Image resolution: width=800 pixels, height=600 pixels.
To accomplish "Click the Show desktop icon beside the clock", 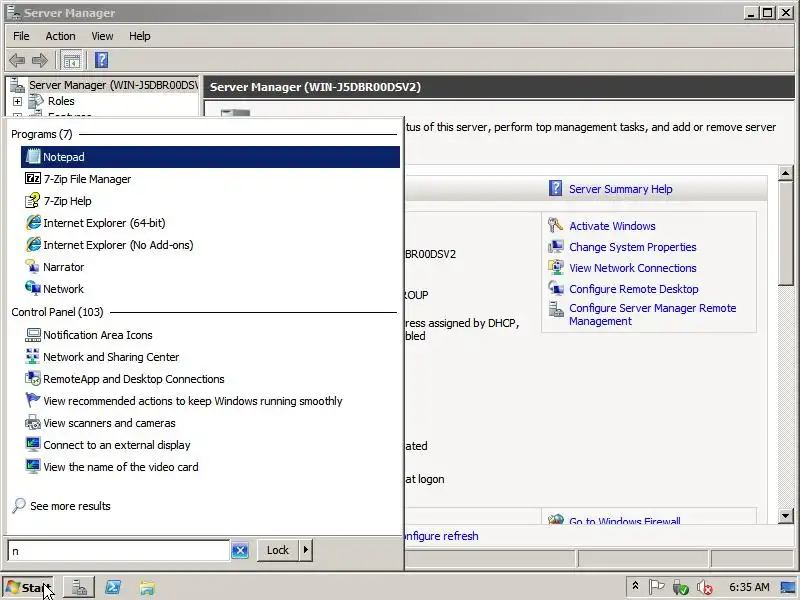I will click(x=788, y=587).
